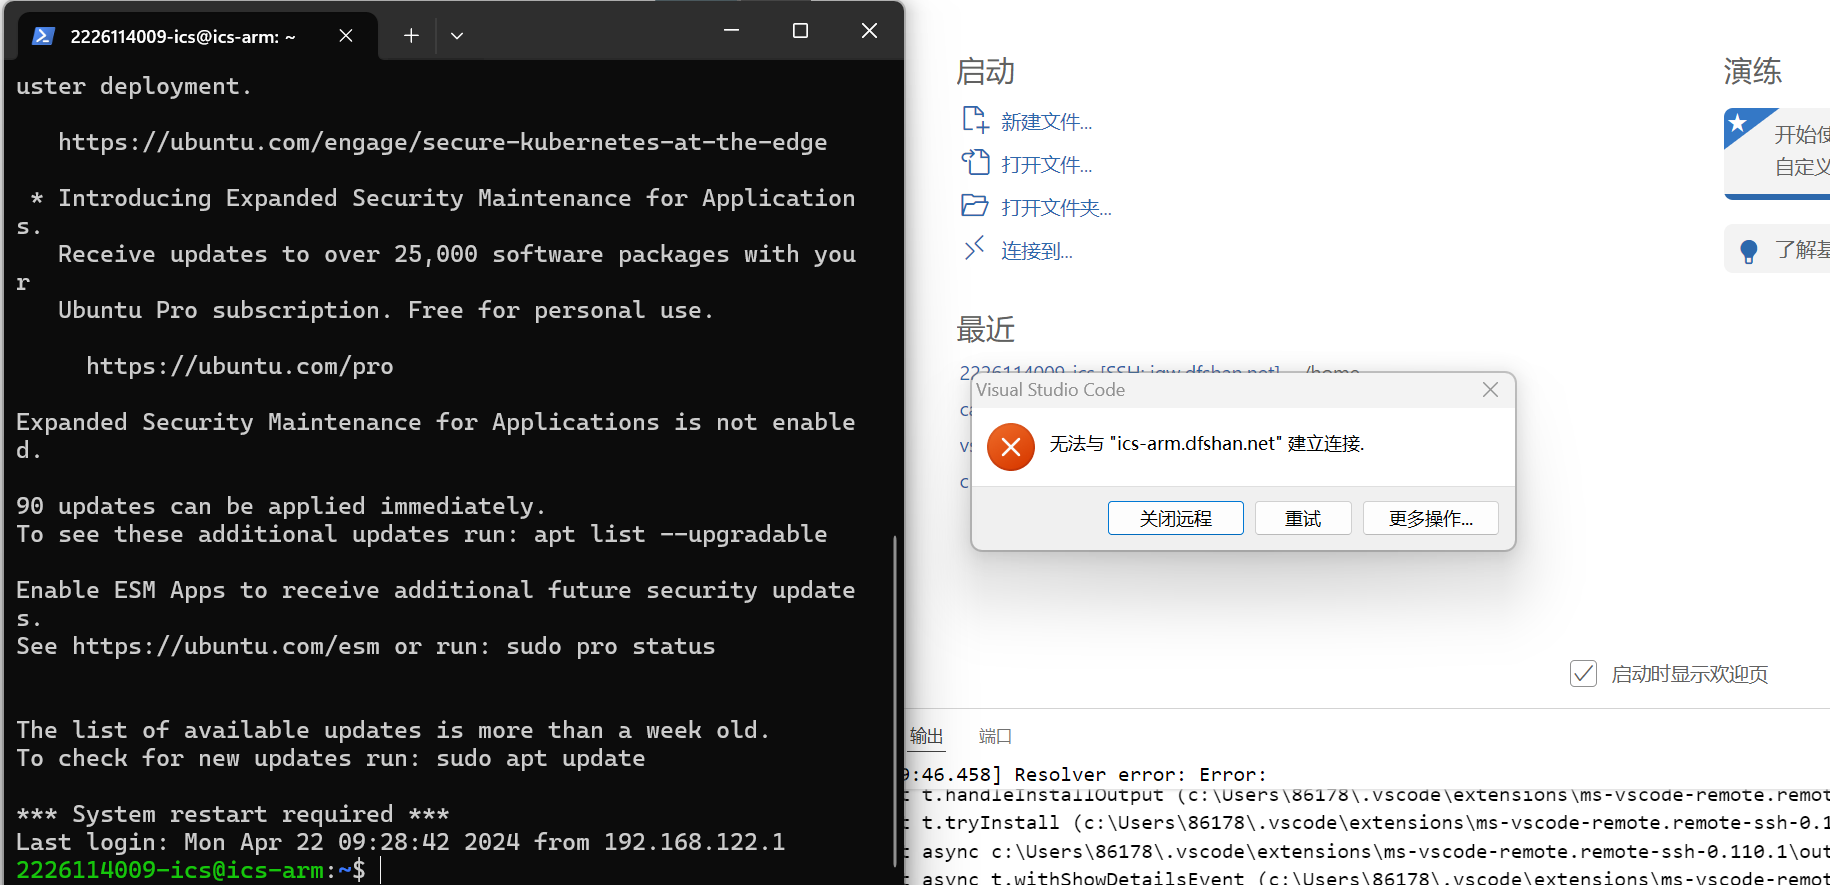The height and width of the screenshot is (885, 1830).
Task: Open the 新建文件 link
Action: (1046, 122)
